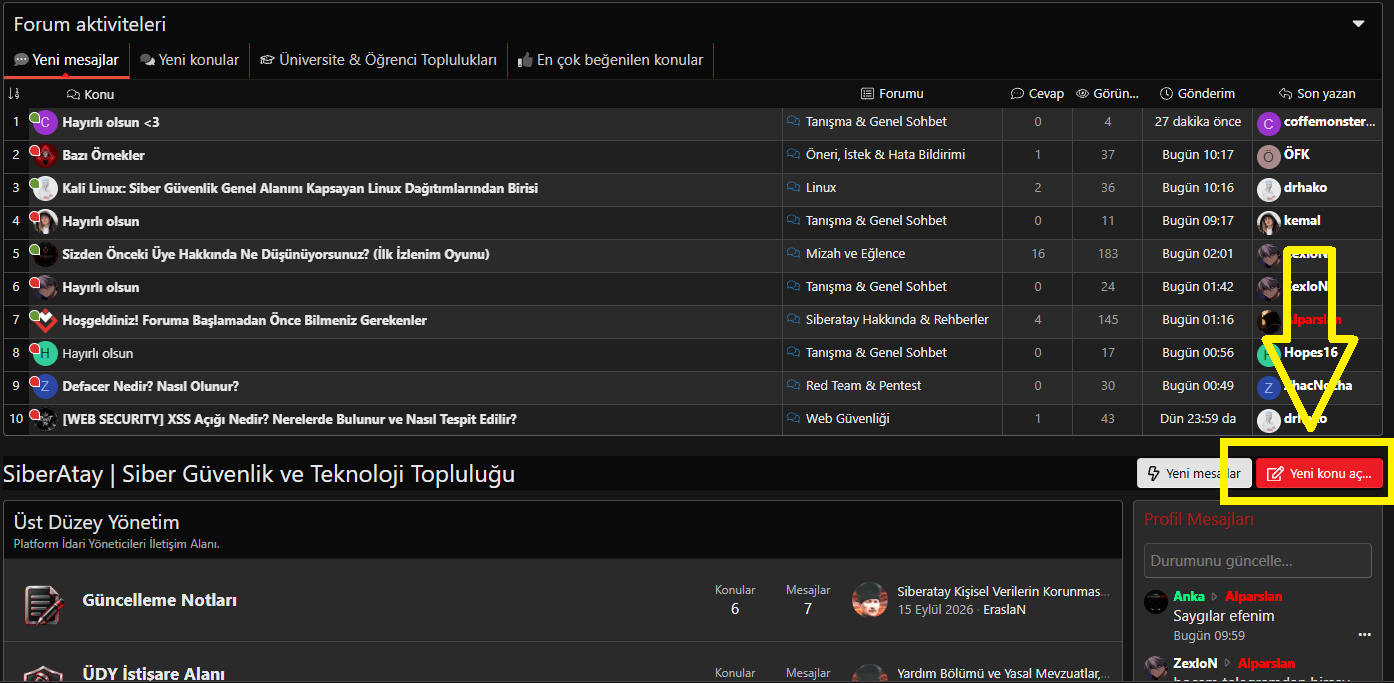Open "Defacer Nedir? Nasıl Olunur?" thread
1394x683 pixels.
click(x=150, y=386)
